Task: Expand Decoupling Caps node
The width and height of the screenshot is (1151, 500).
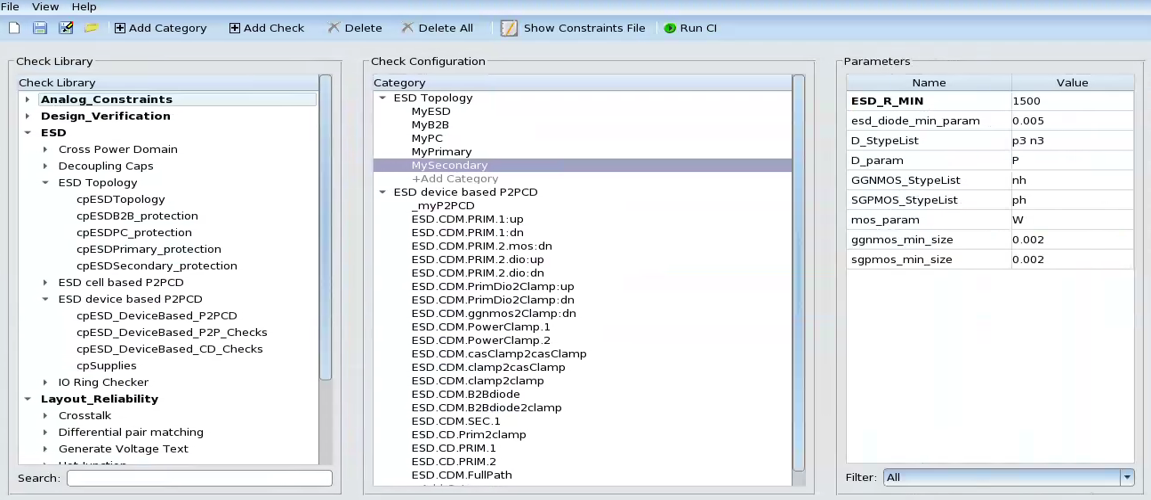Action: pyautogui.click(x=46, y=166)
